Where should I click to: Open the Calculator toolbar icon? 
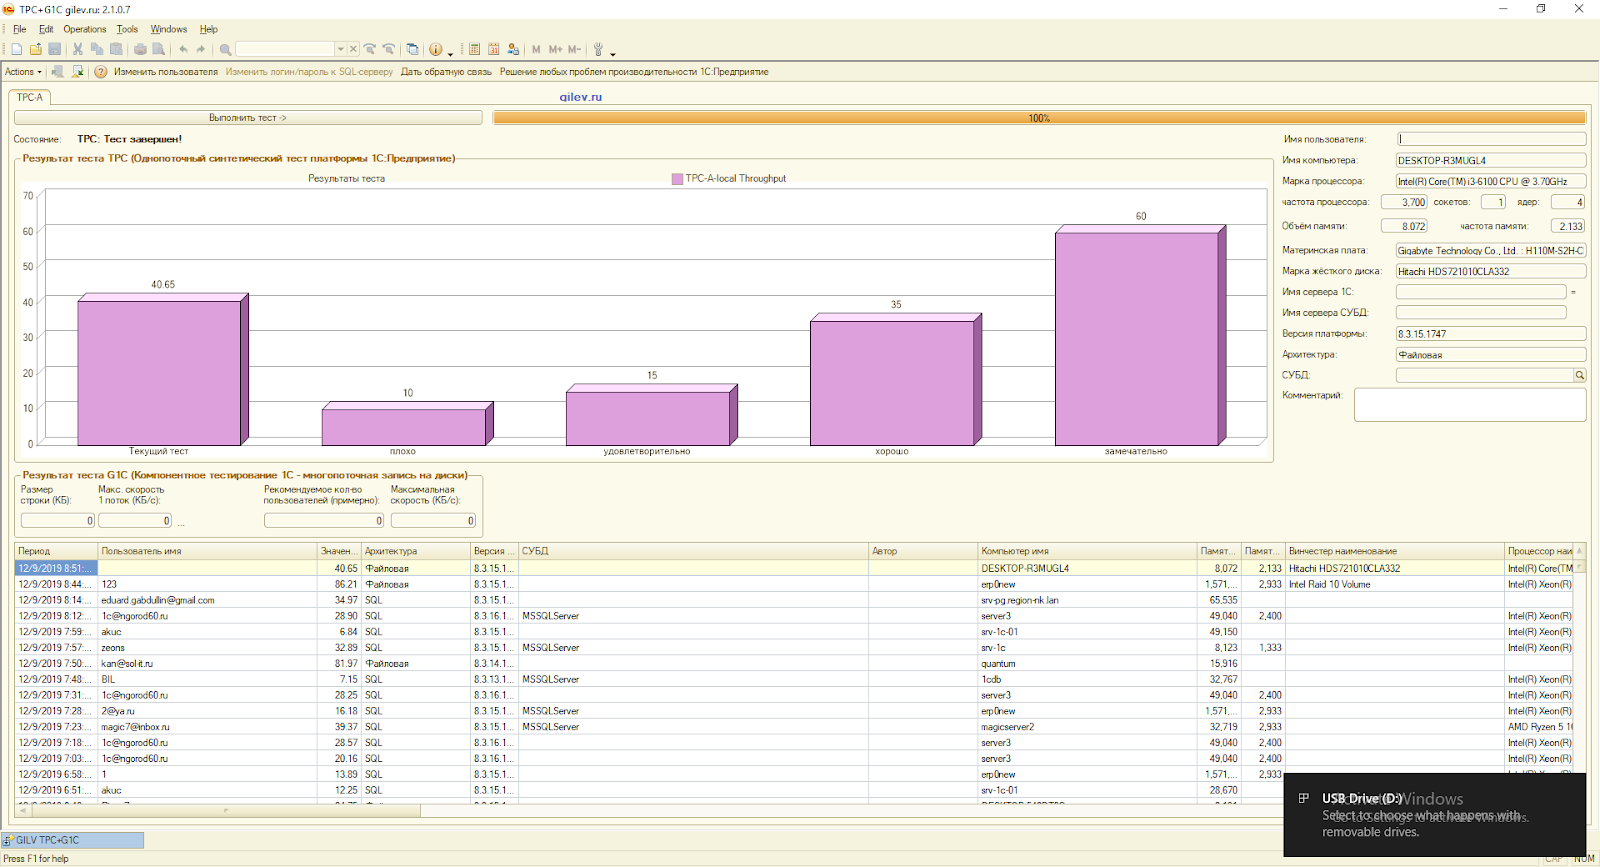(474, 49)
